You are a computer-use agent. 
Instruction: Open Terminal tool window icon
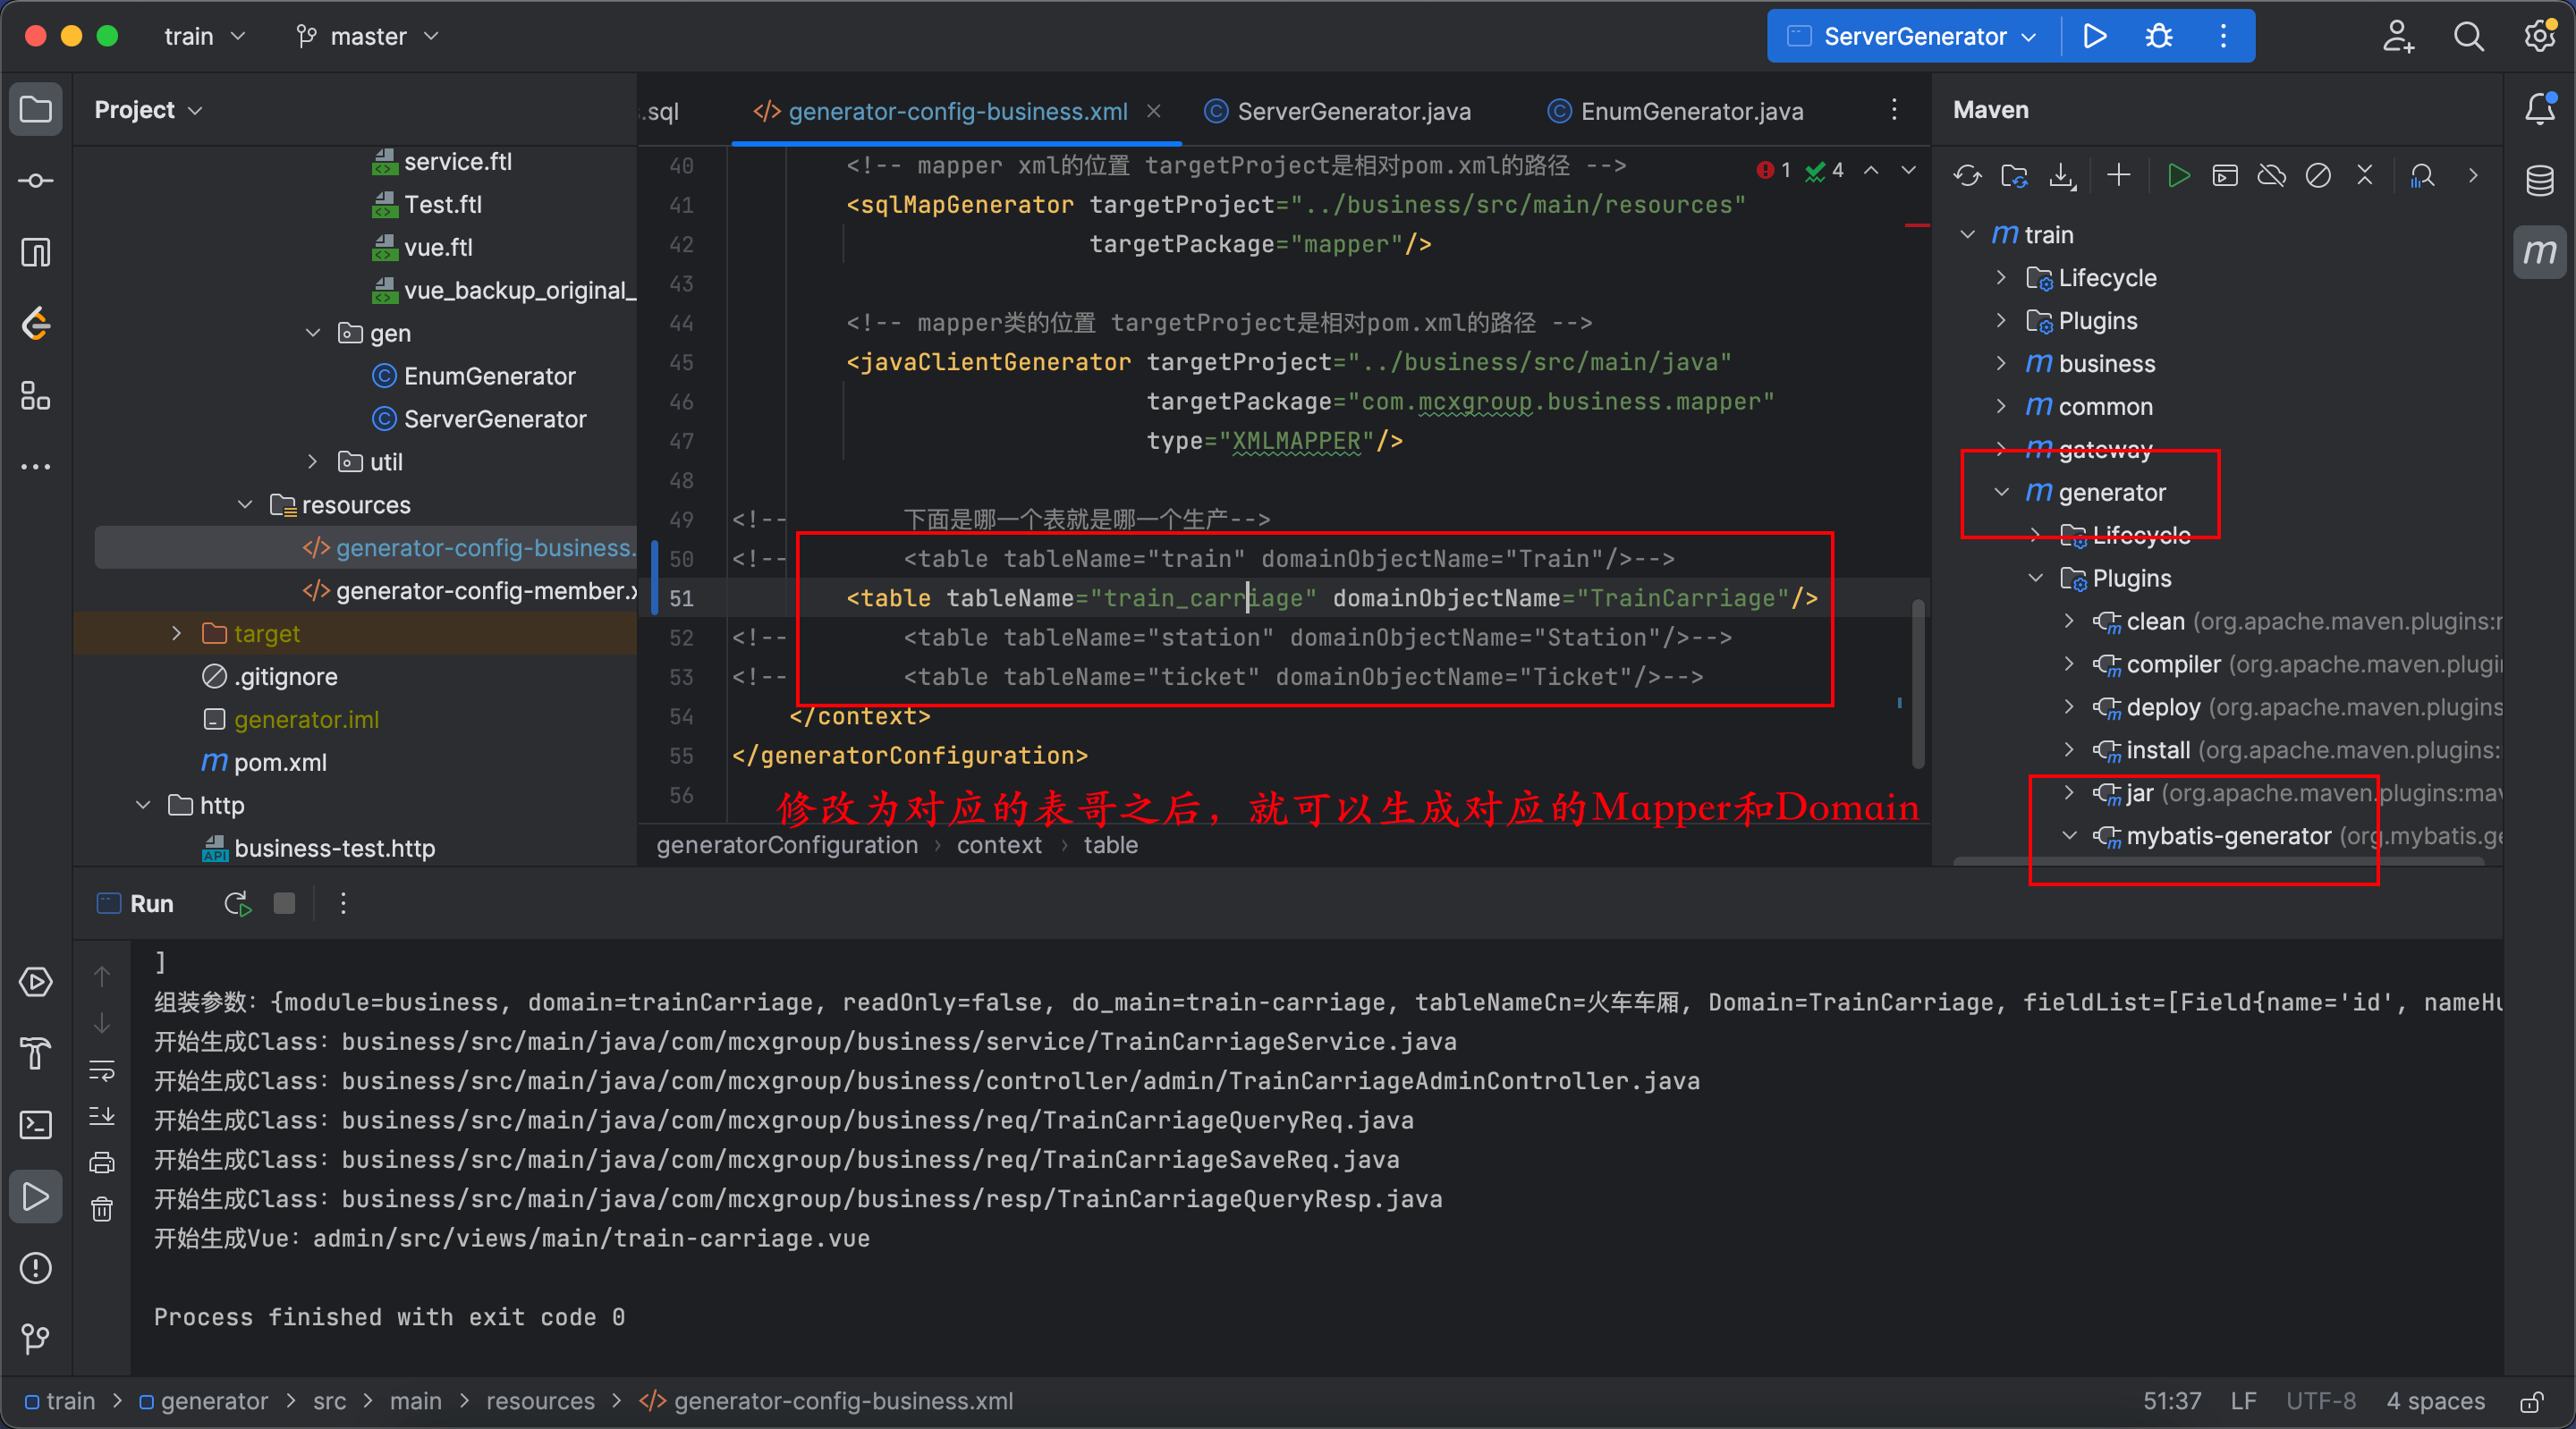click(36, 1125)
